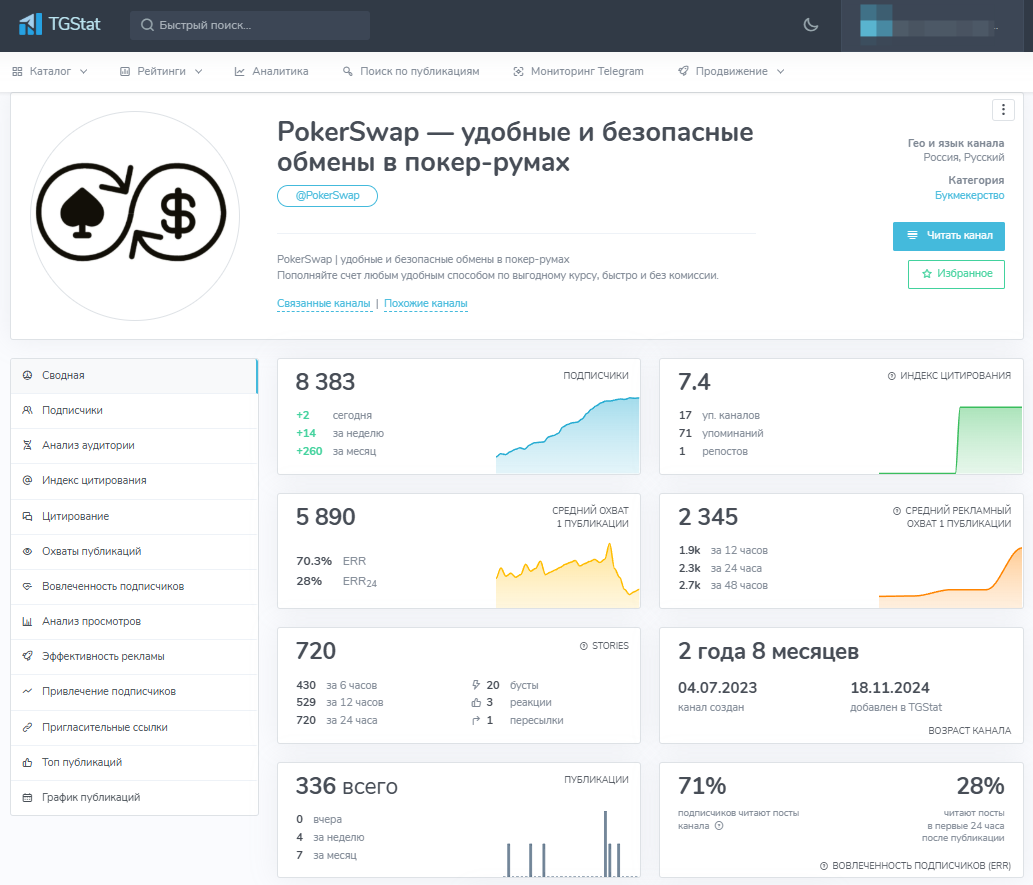Click the TGStat logo icon
1033x885 pixels.
point(30,24)
